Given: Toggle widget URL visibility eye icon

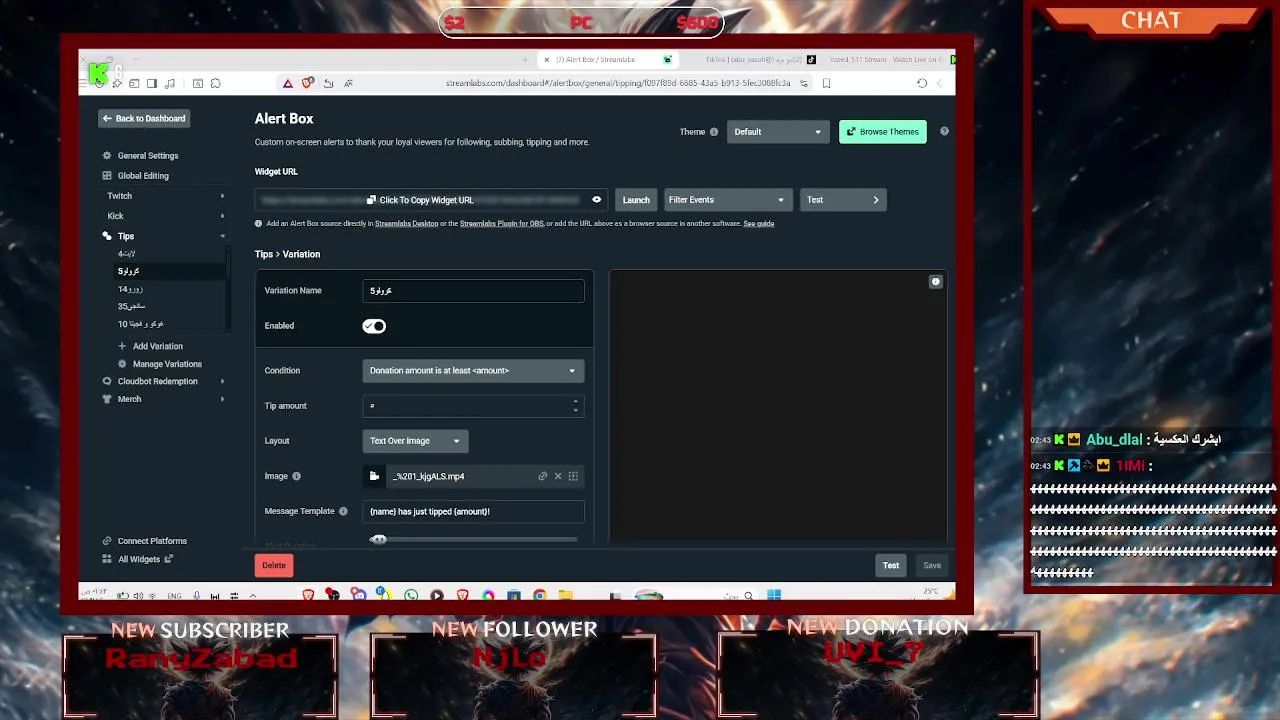Looking at the screenshot, I should (x=597, y=200).
